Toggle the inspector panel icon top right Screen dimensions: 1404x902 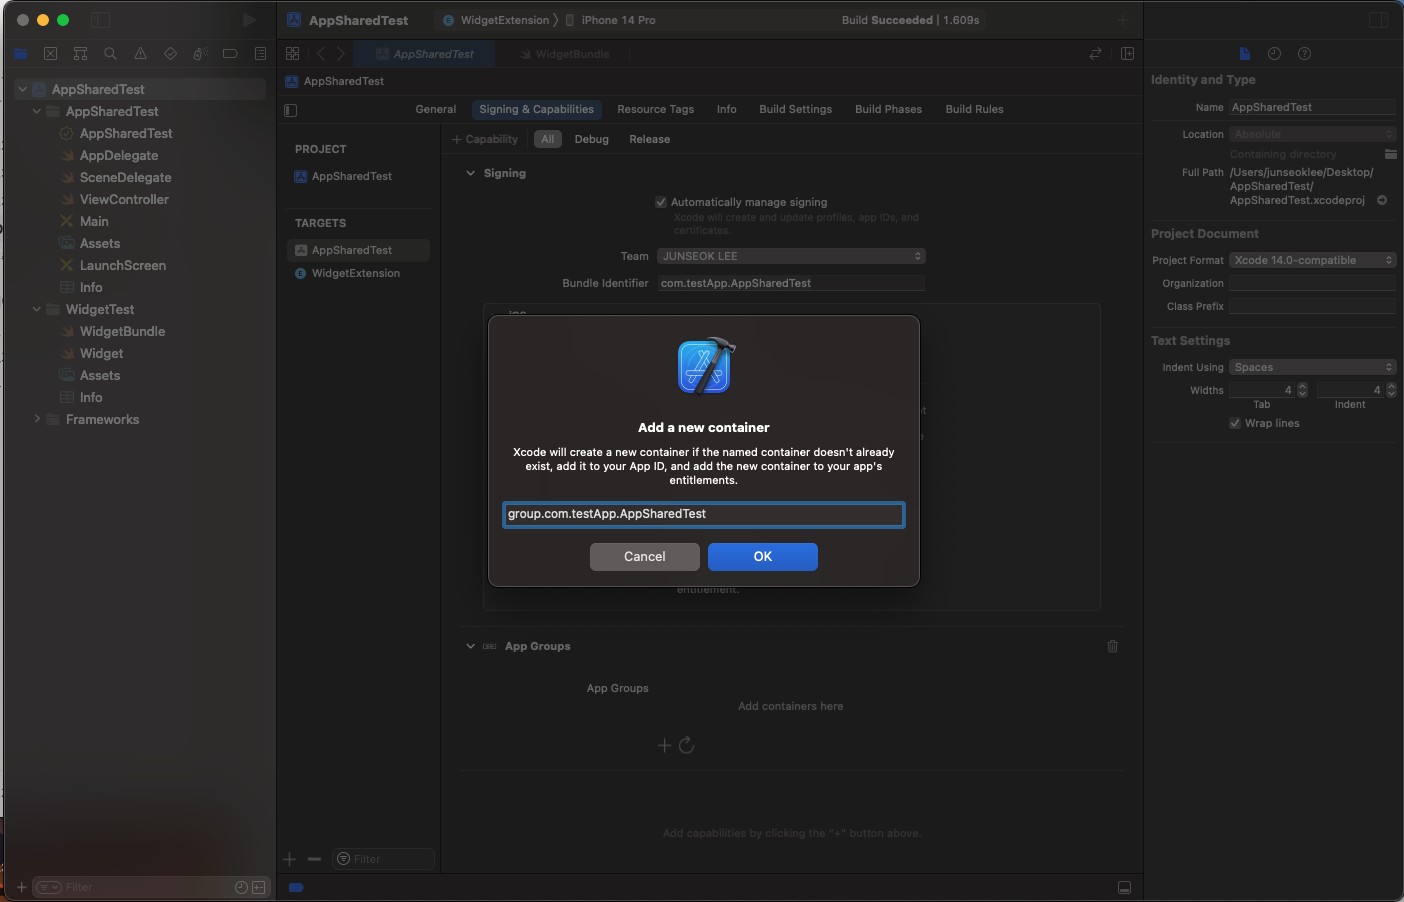click(x=1379, y=20)
